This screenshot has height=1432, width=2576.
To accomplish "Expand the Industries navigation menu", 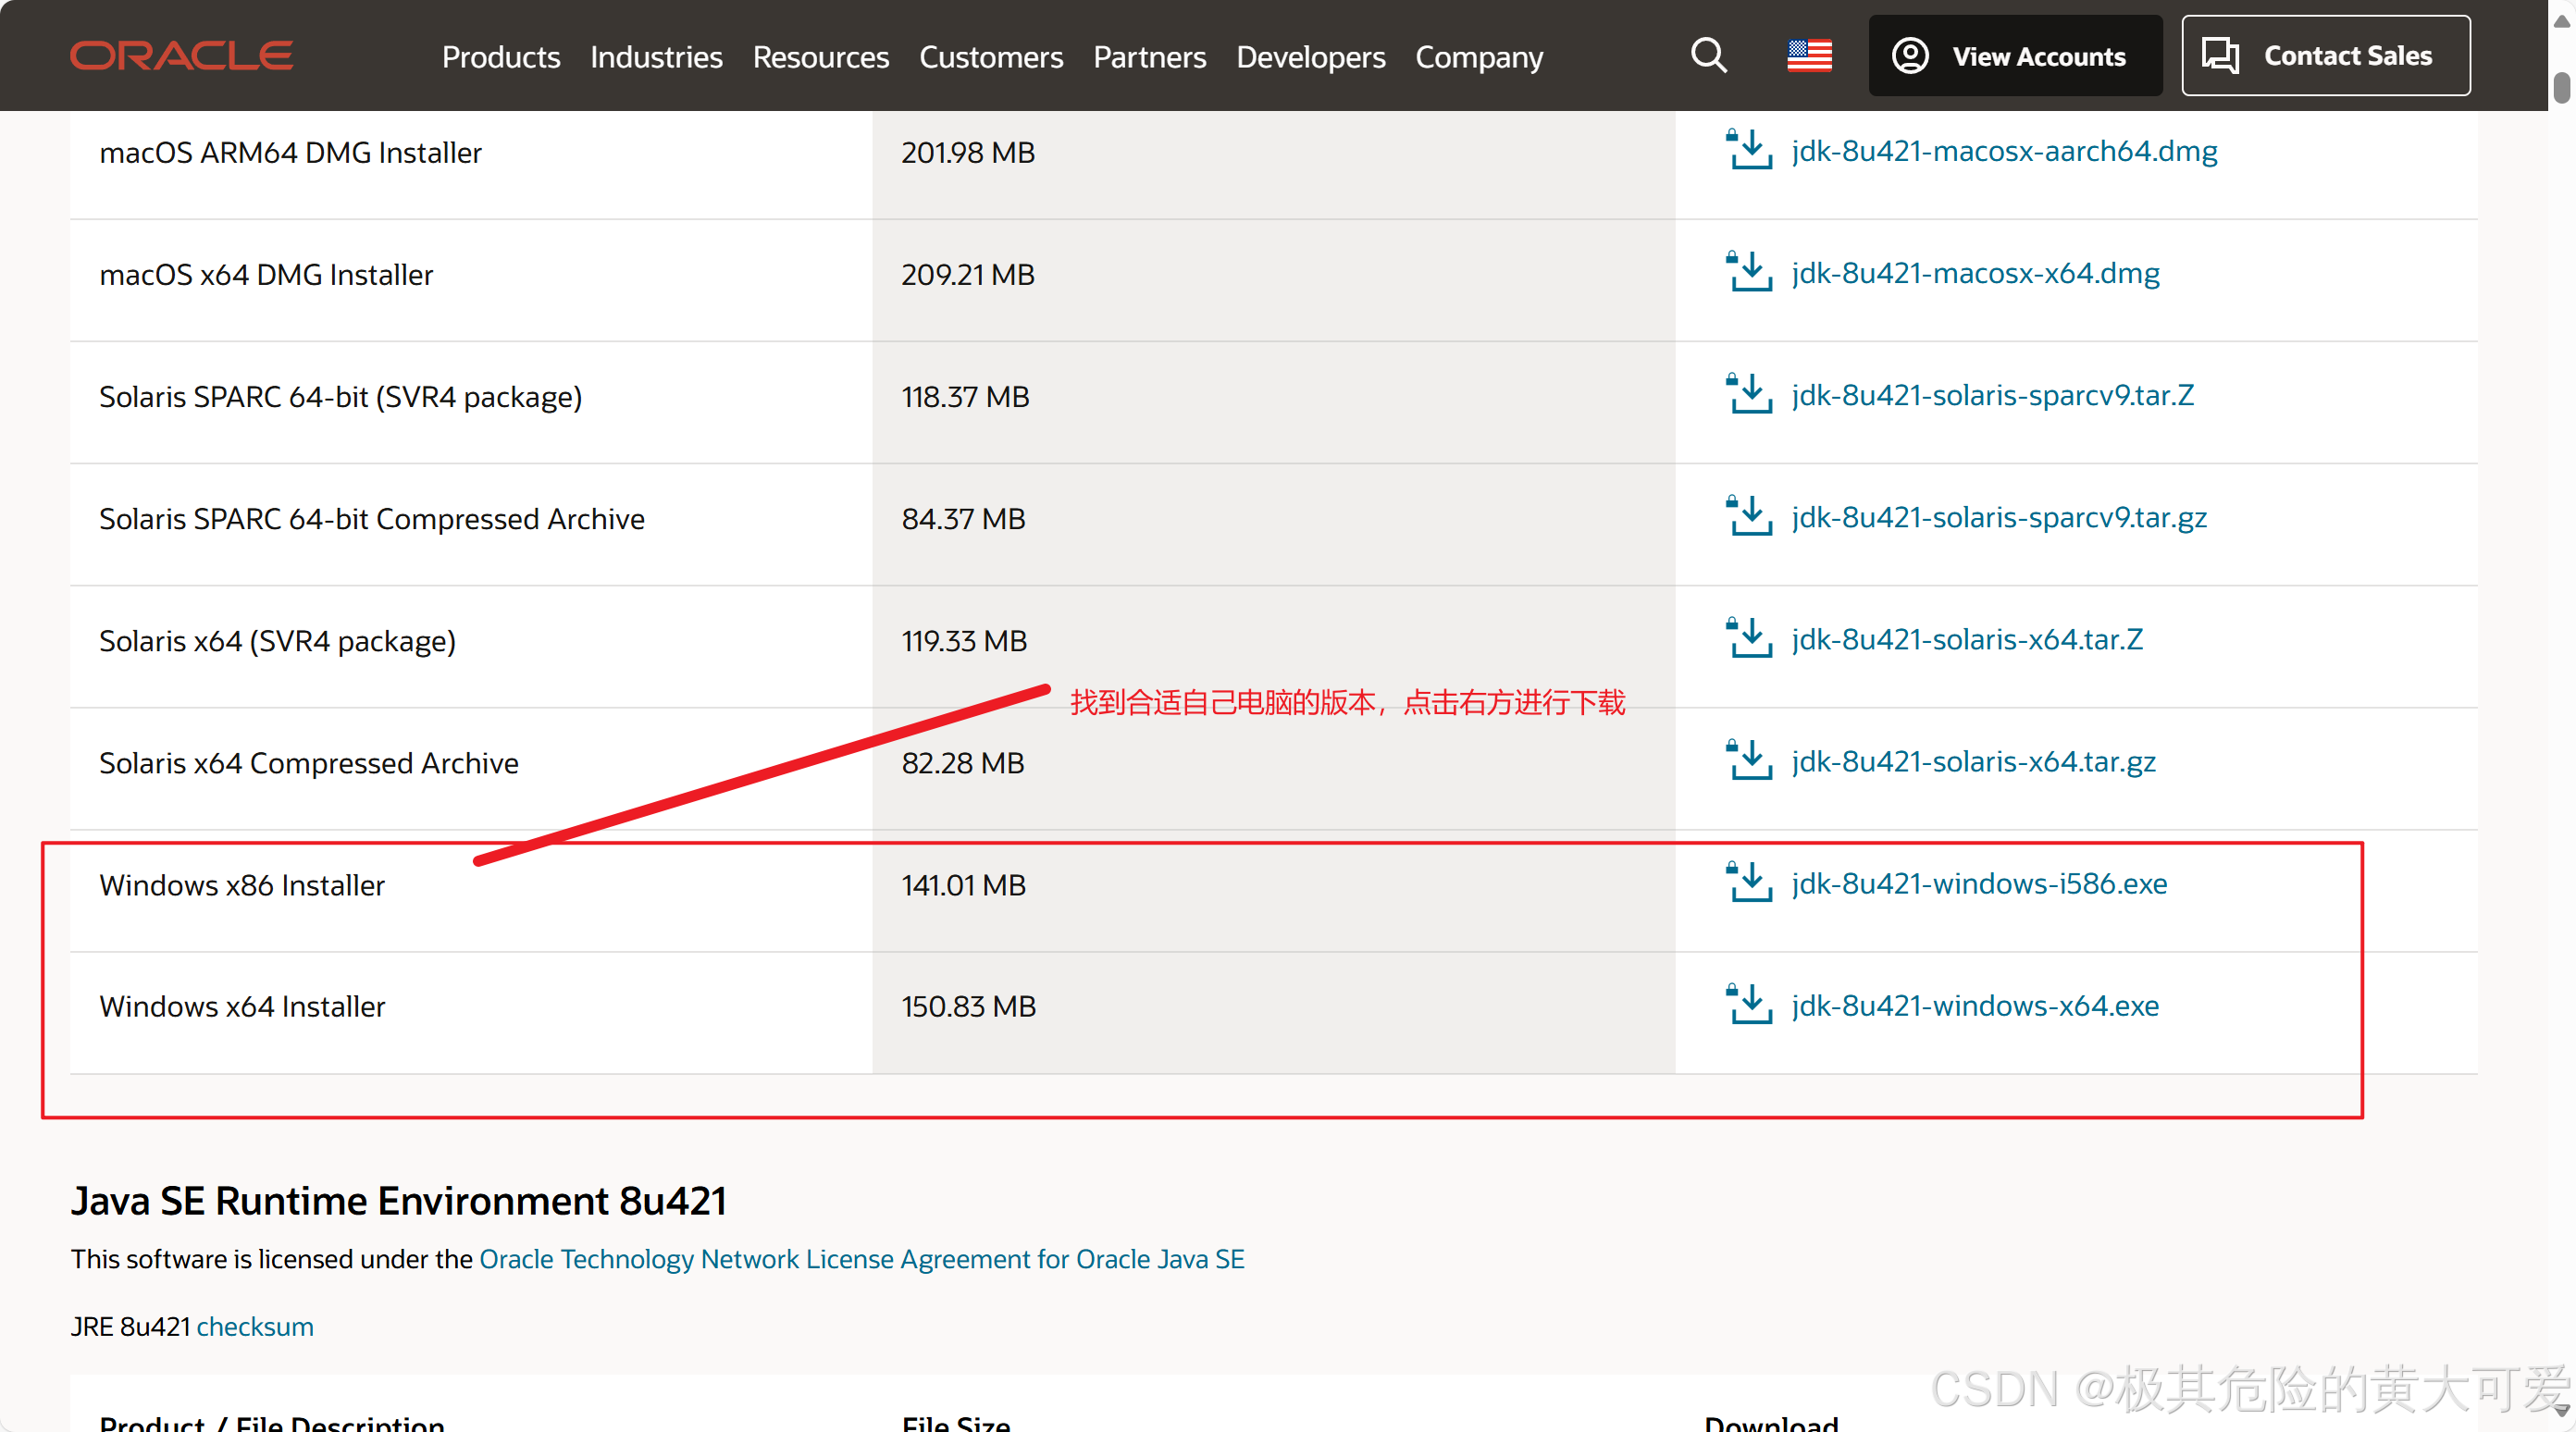I will [656, 57].
